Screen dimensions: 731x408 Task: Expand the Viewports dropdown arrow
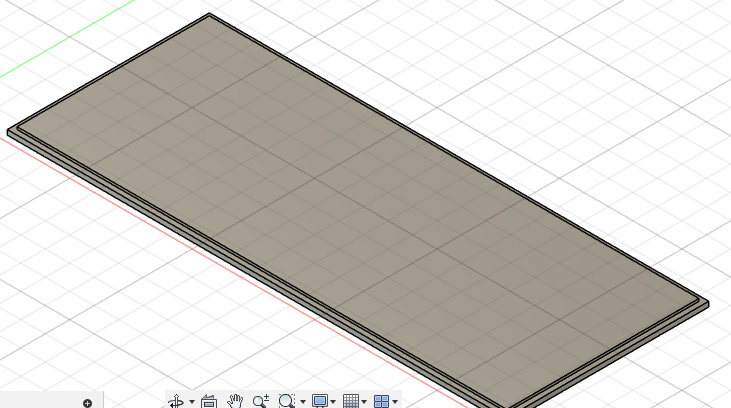point(395,402)
